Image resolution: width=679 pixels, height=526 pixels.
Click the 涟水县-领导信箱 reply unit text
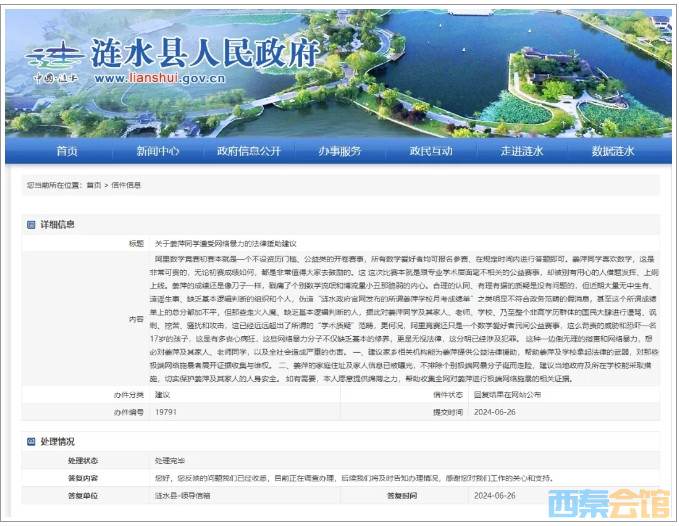[x=182, y=495]
